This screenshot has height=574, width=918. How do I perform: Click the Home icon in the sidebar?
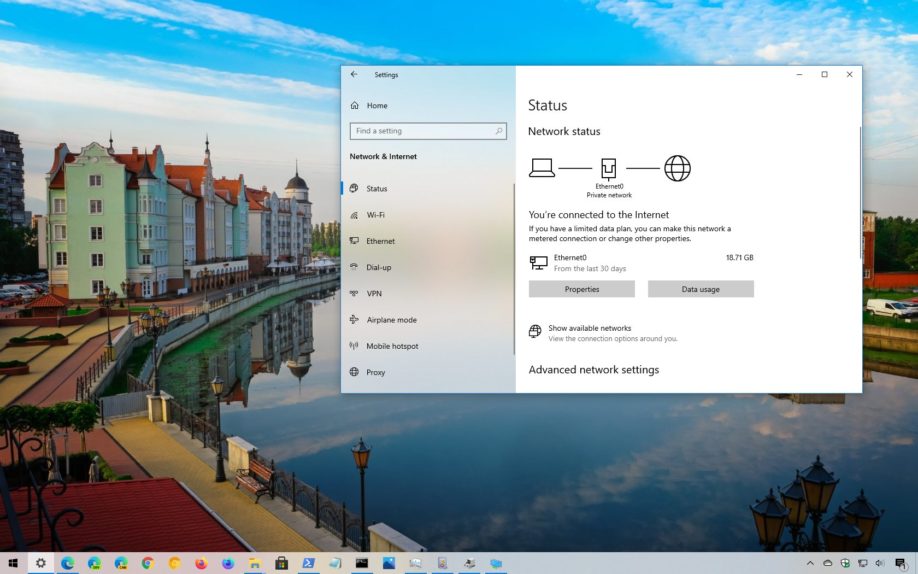(x=354, y=105)
